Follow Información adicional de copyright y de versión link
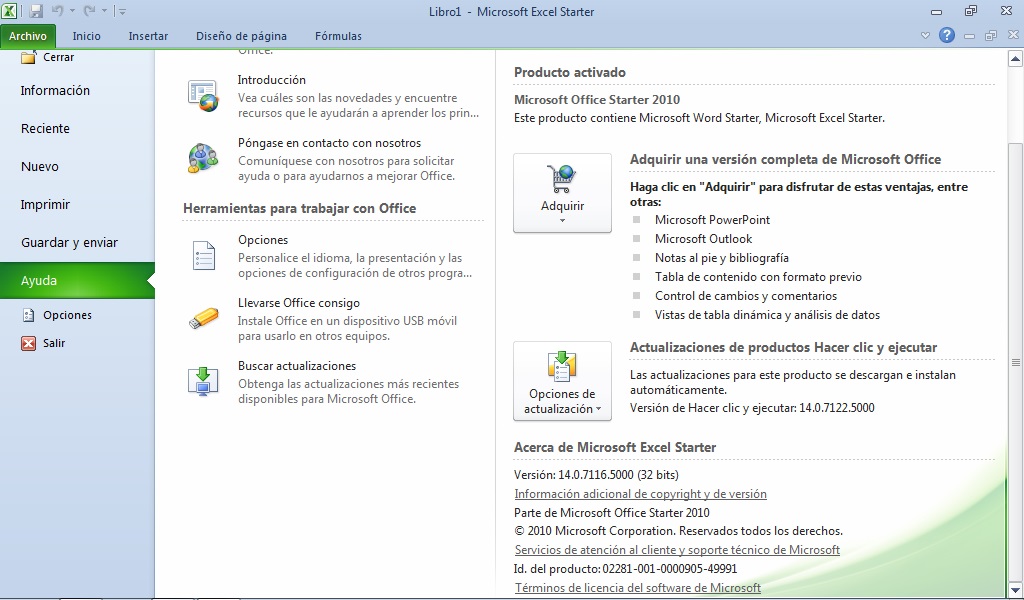 pos(640,493)
